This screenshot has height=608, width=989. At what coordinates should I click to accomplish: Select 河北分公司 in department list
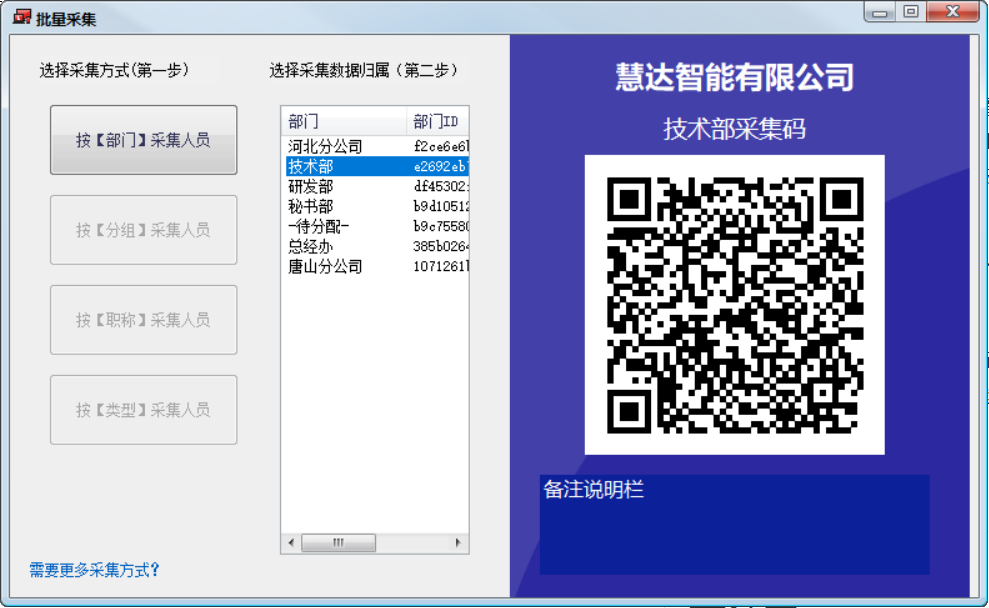325,147
